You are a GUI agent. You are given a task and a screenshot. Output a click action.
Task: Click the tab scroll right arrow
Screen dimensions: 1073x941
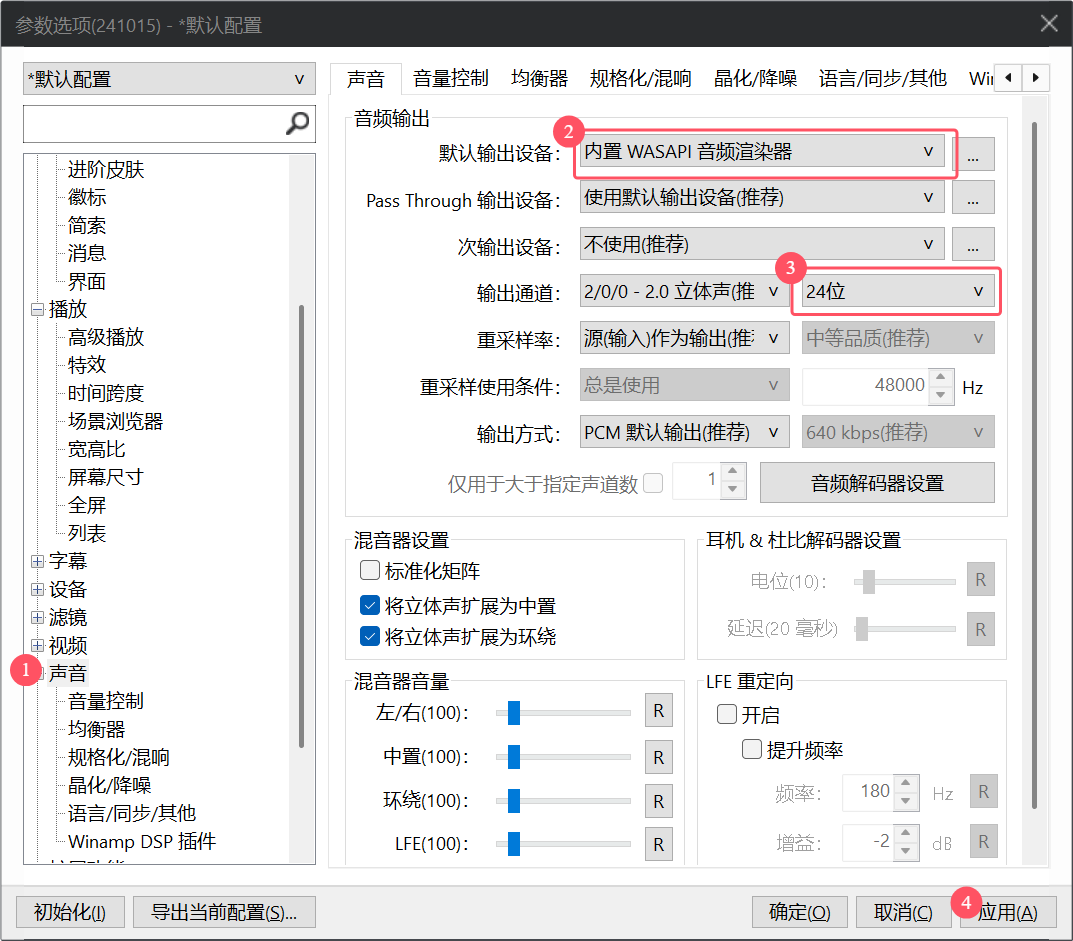(x=1036, y=77)
